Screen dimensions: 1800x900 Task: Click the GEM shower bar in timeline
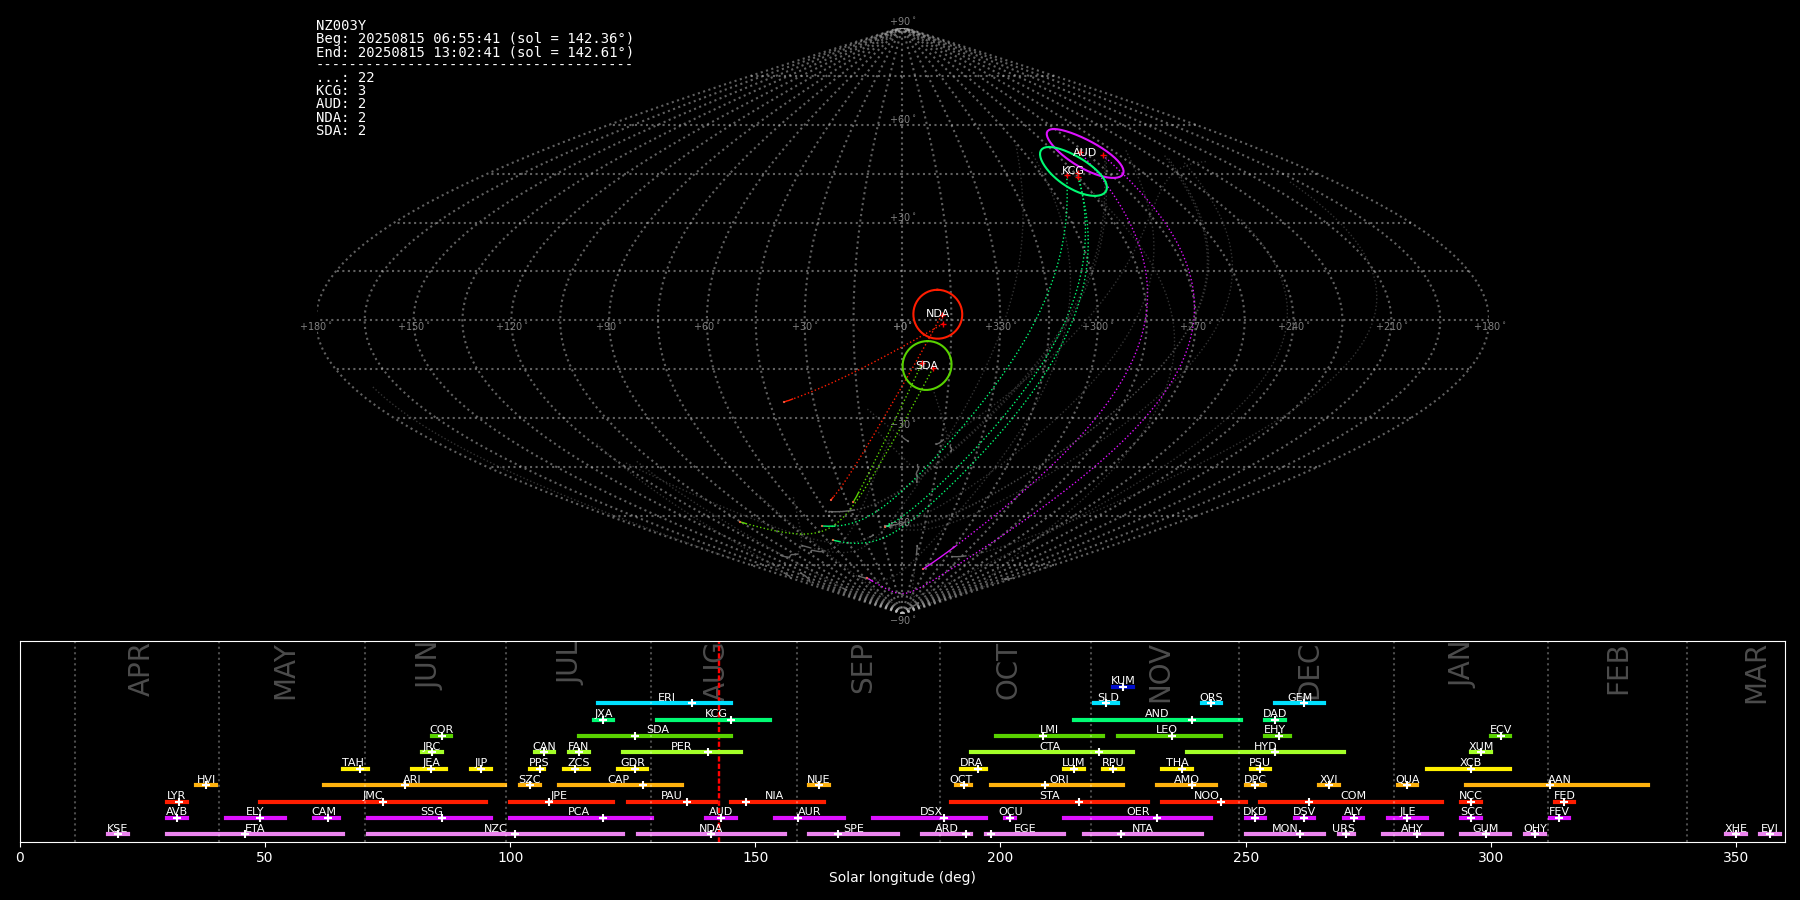click(1299, 703)
